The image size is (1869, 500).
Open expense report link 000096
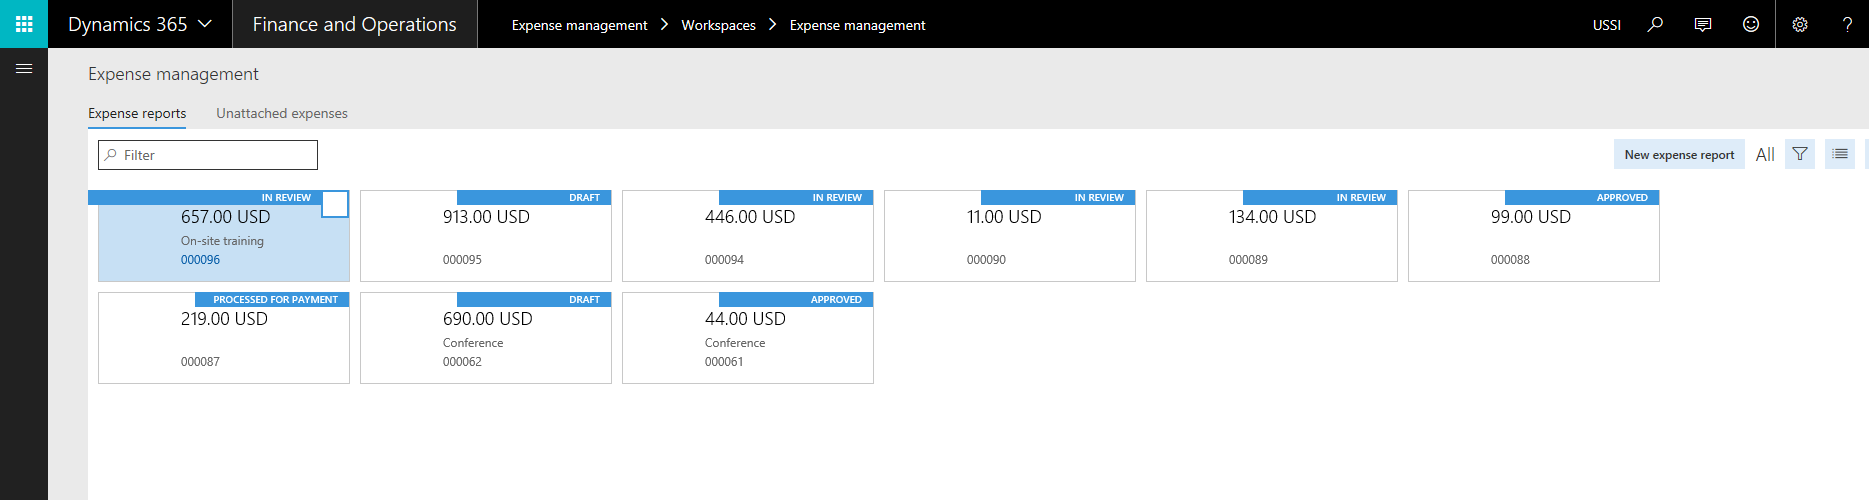coord(200,260)
